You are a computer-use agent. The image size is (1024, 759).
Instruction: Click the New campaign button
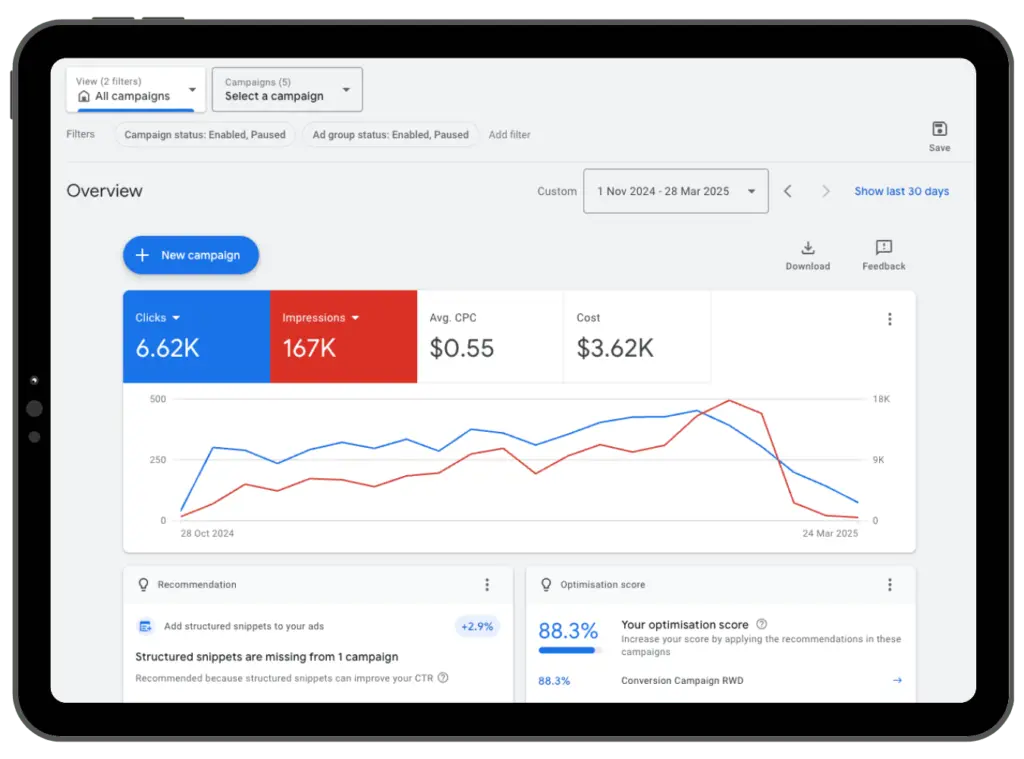191,255
